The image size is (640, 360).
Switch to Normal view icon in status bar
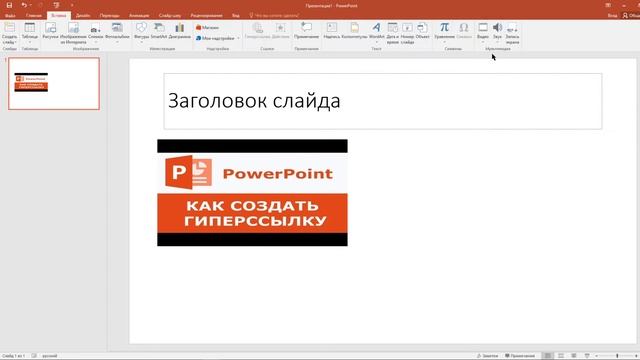(x=548, y=356)
